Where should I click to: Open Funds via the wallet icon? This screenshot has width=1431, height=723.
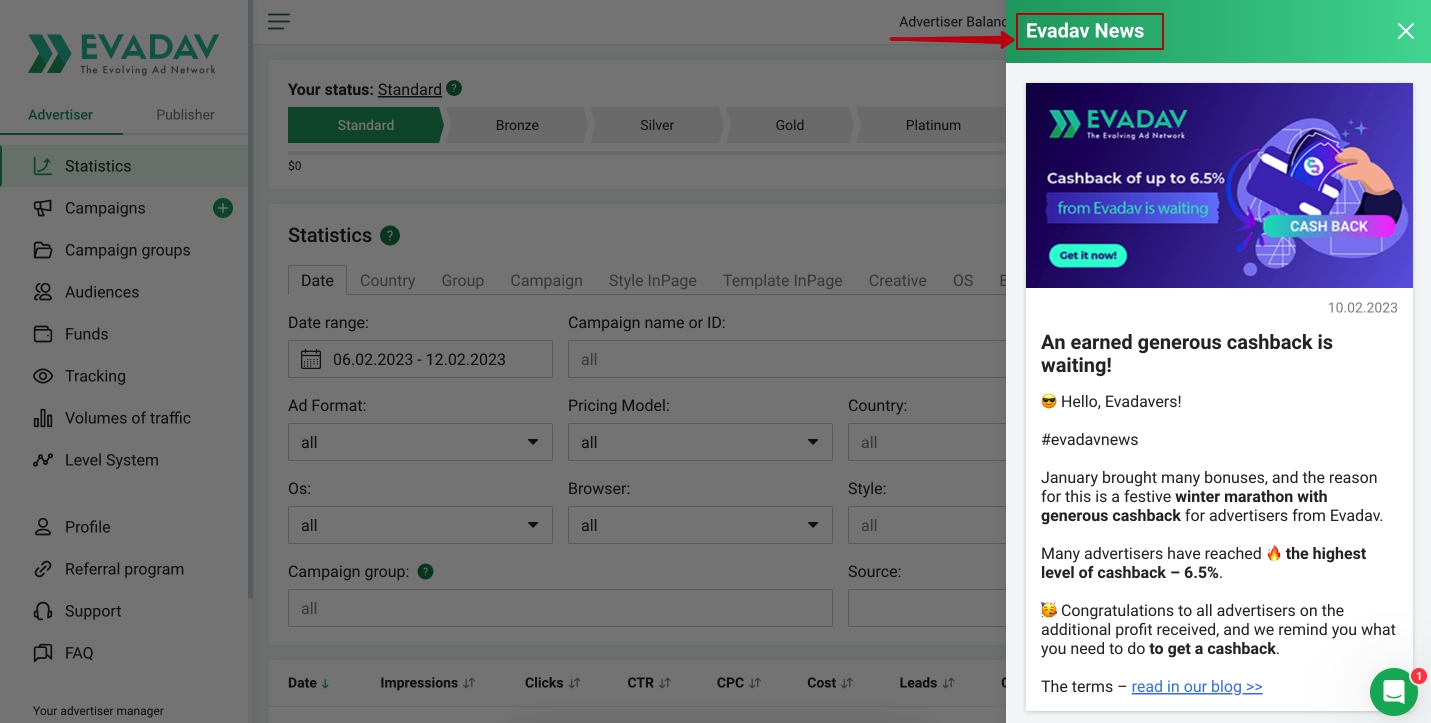(43, 334)
